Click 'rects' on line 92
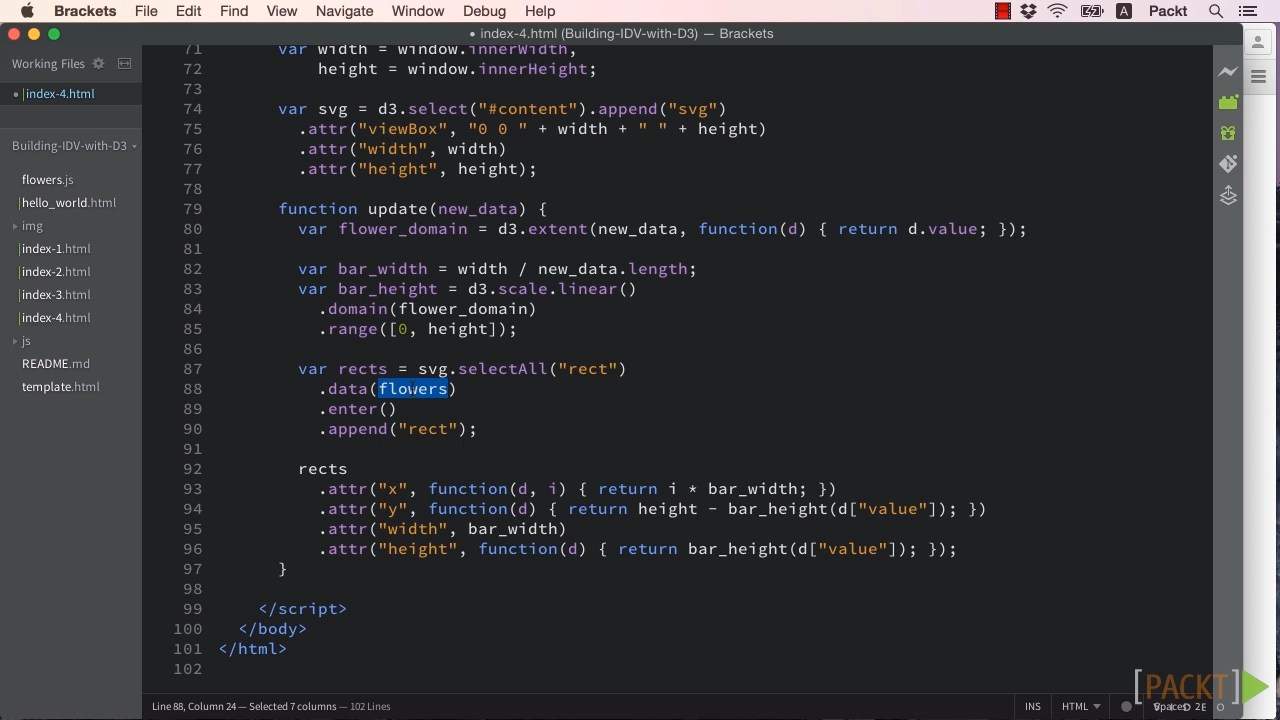Screen dimensions: 1280x720 (x=323, y=469)
